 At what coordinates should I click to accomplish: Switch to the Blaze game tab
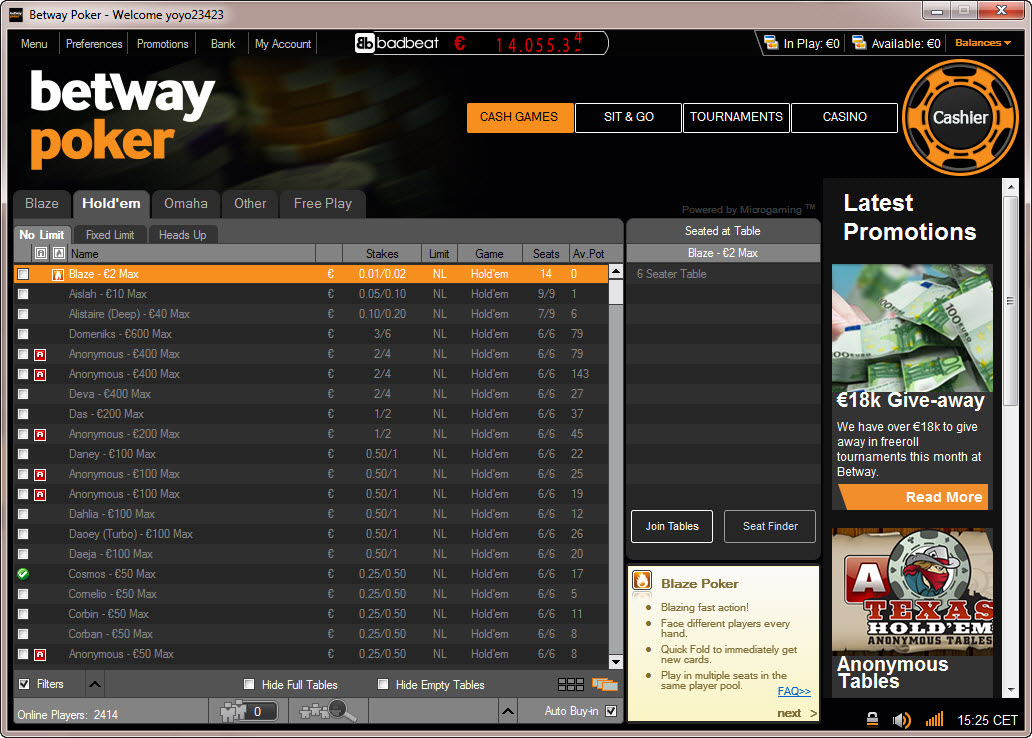tap(41, 204)
